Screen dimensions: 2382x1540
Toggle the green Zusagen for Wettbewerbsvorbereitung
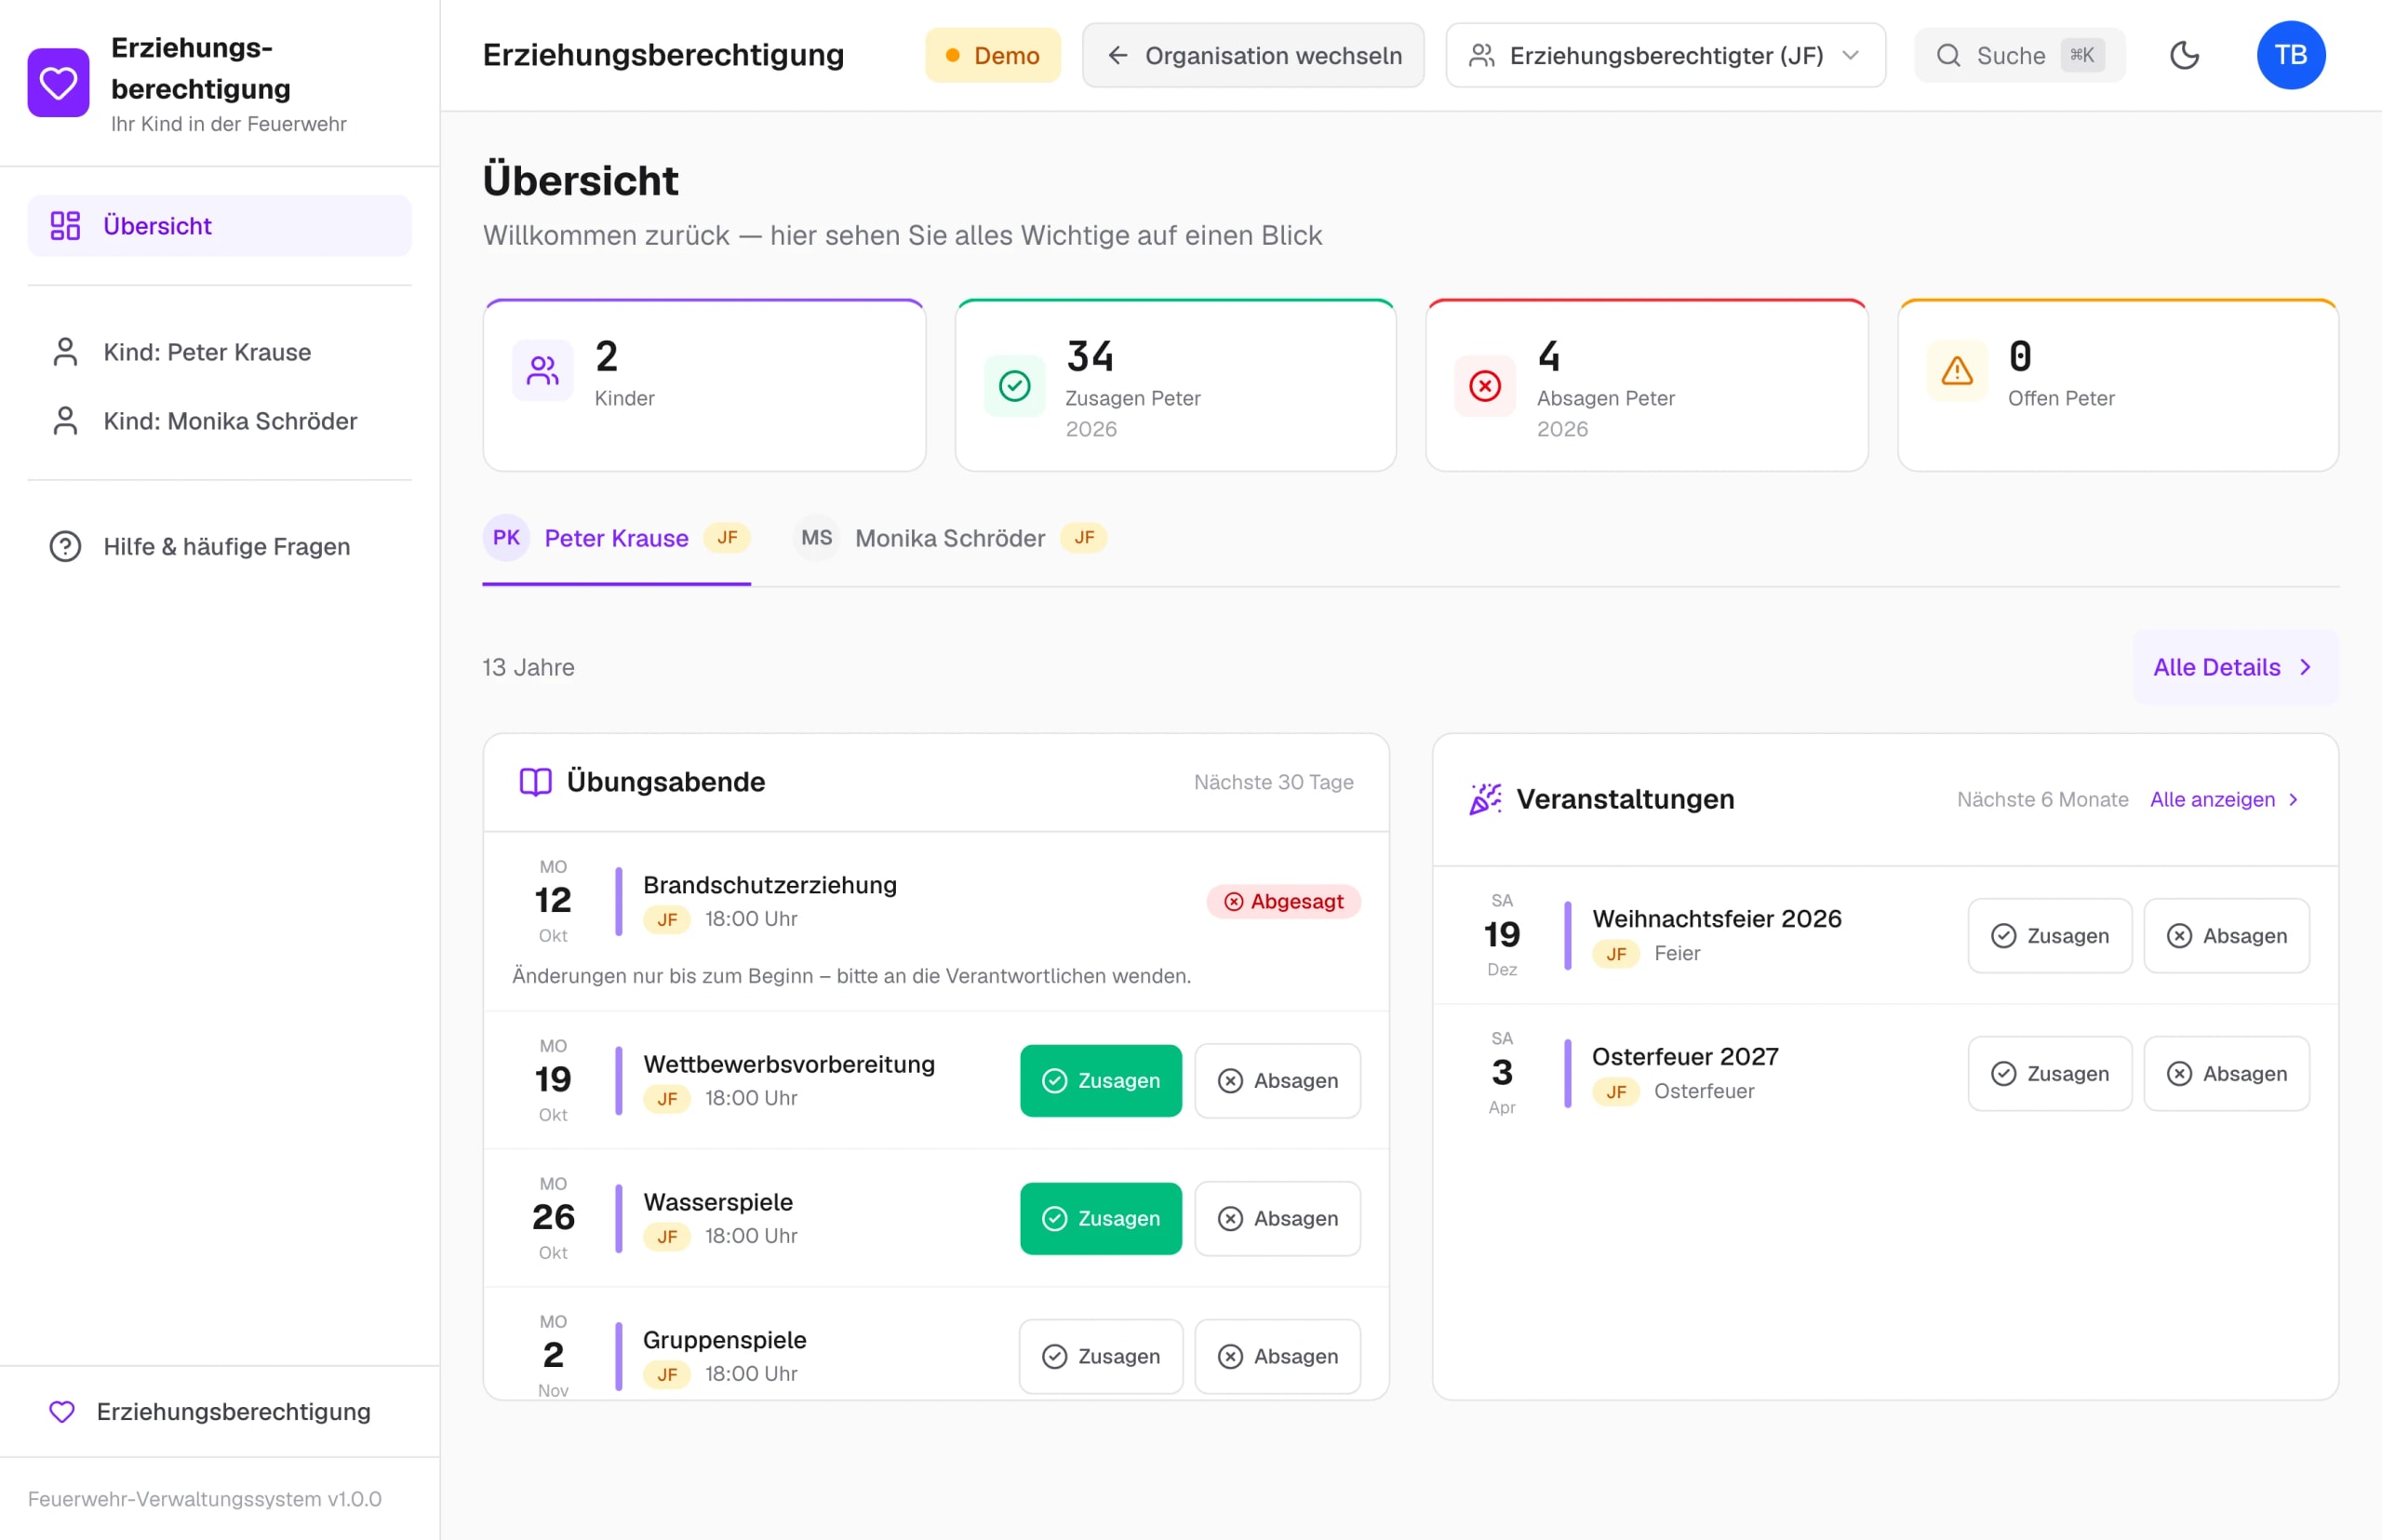click(x=1101, y=1081)
